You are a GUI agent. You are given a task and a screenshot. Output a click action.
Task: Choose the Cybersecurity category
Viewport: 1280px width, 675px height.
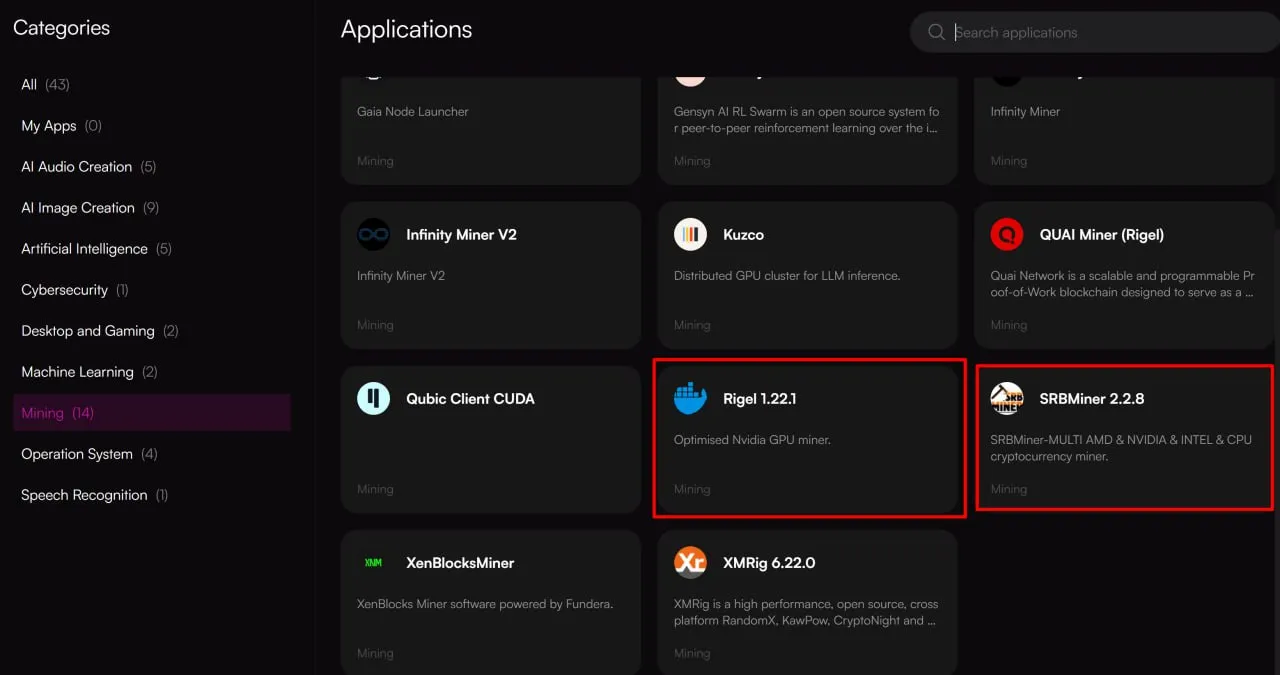pos(152,290)
